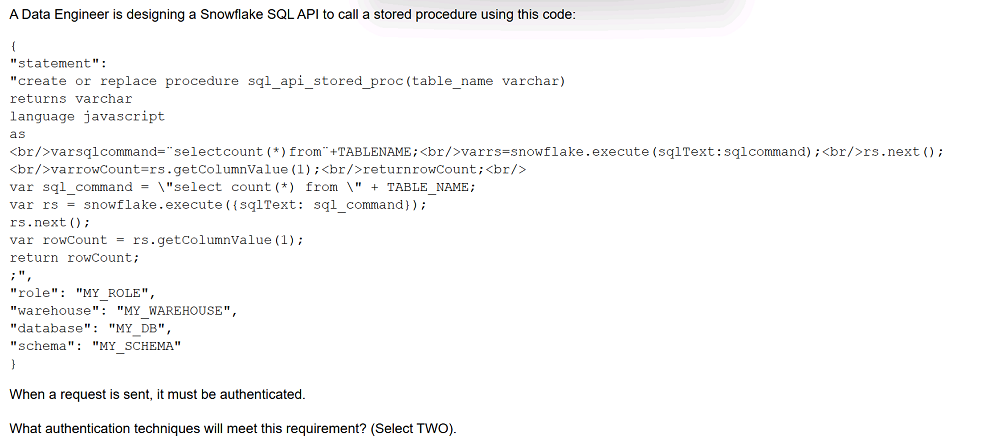Click the 'What authentication techniques' question text

232,429
